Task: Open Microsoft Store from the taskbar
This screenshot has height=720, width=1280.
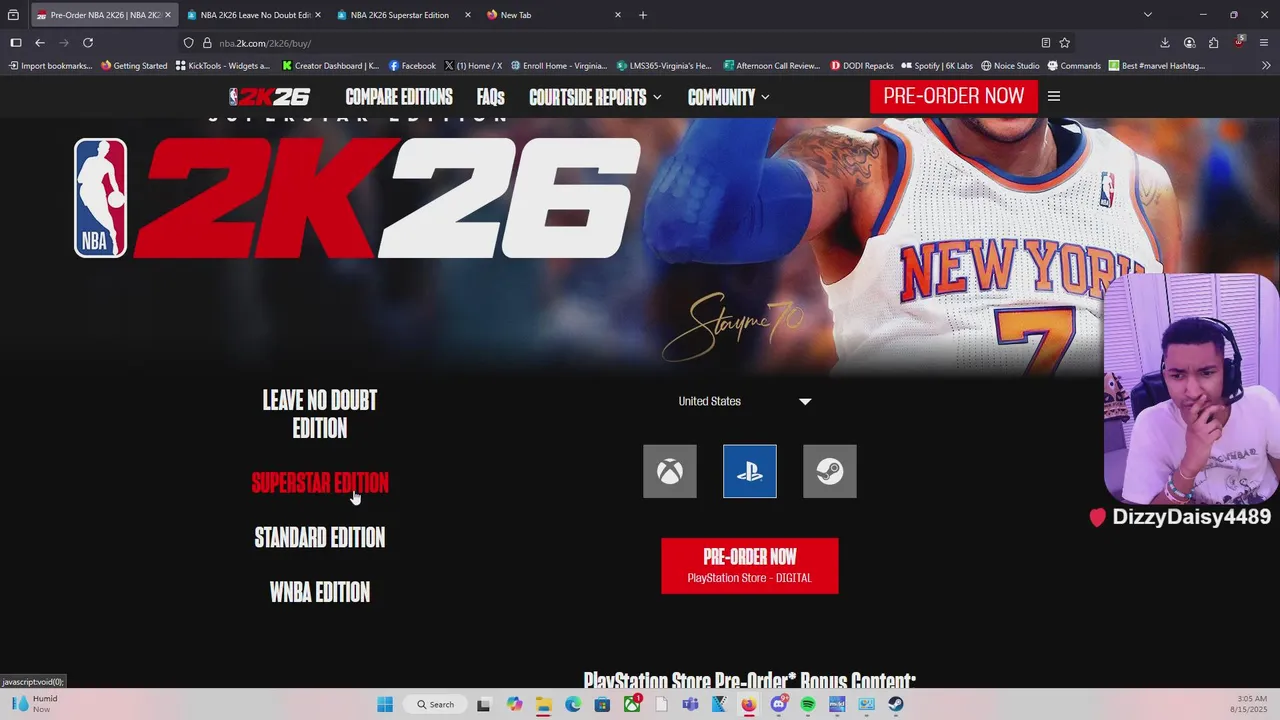Action: pos(602,704)
